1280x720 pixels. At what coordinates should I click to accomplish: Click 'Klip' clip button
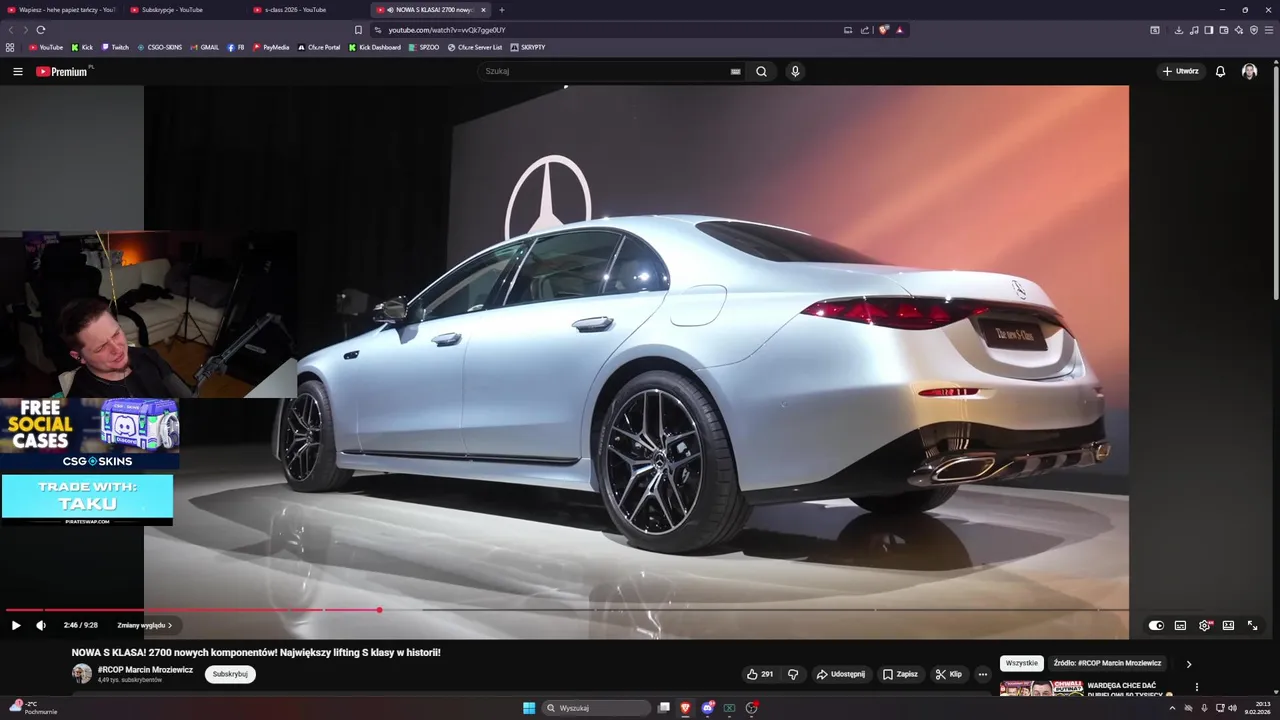point(948,674)
